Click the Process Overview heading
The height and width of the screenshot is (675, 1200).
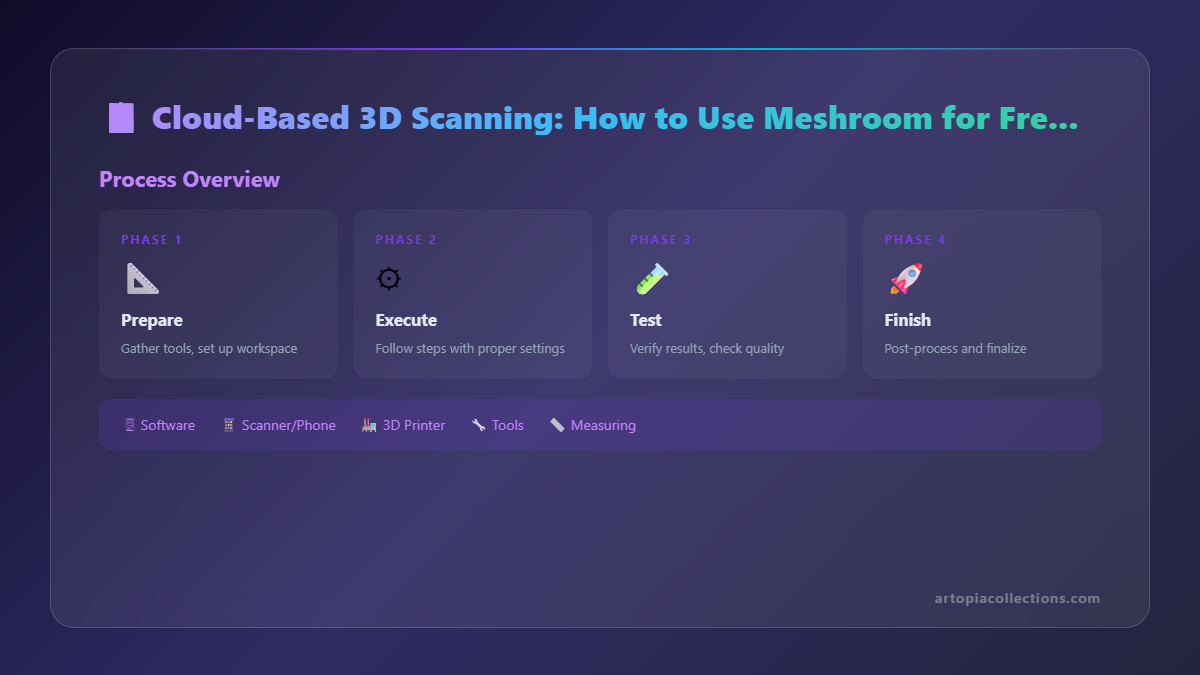[x=189, y=180]
